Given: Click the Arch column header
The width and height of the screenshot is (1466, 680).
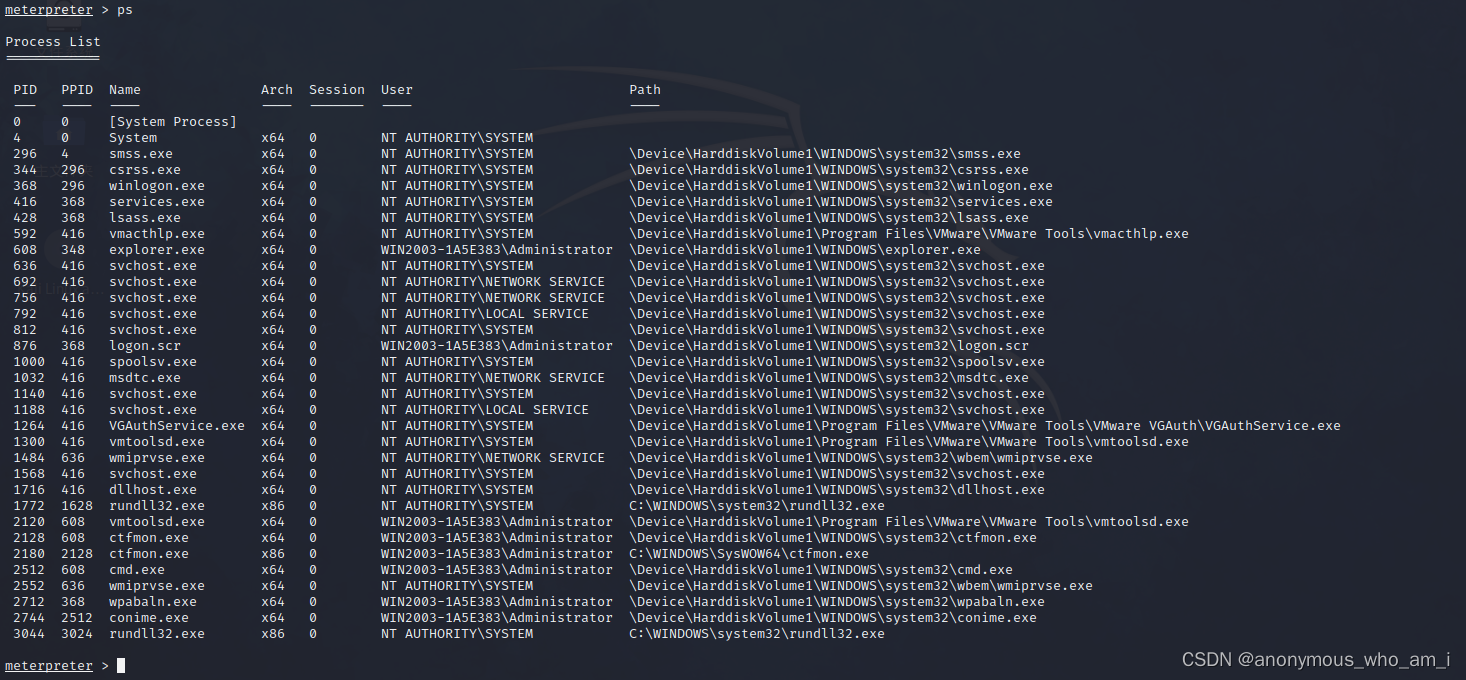Looking at the screenshot, I should coord(277,90).
